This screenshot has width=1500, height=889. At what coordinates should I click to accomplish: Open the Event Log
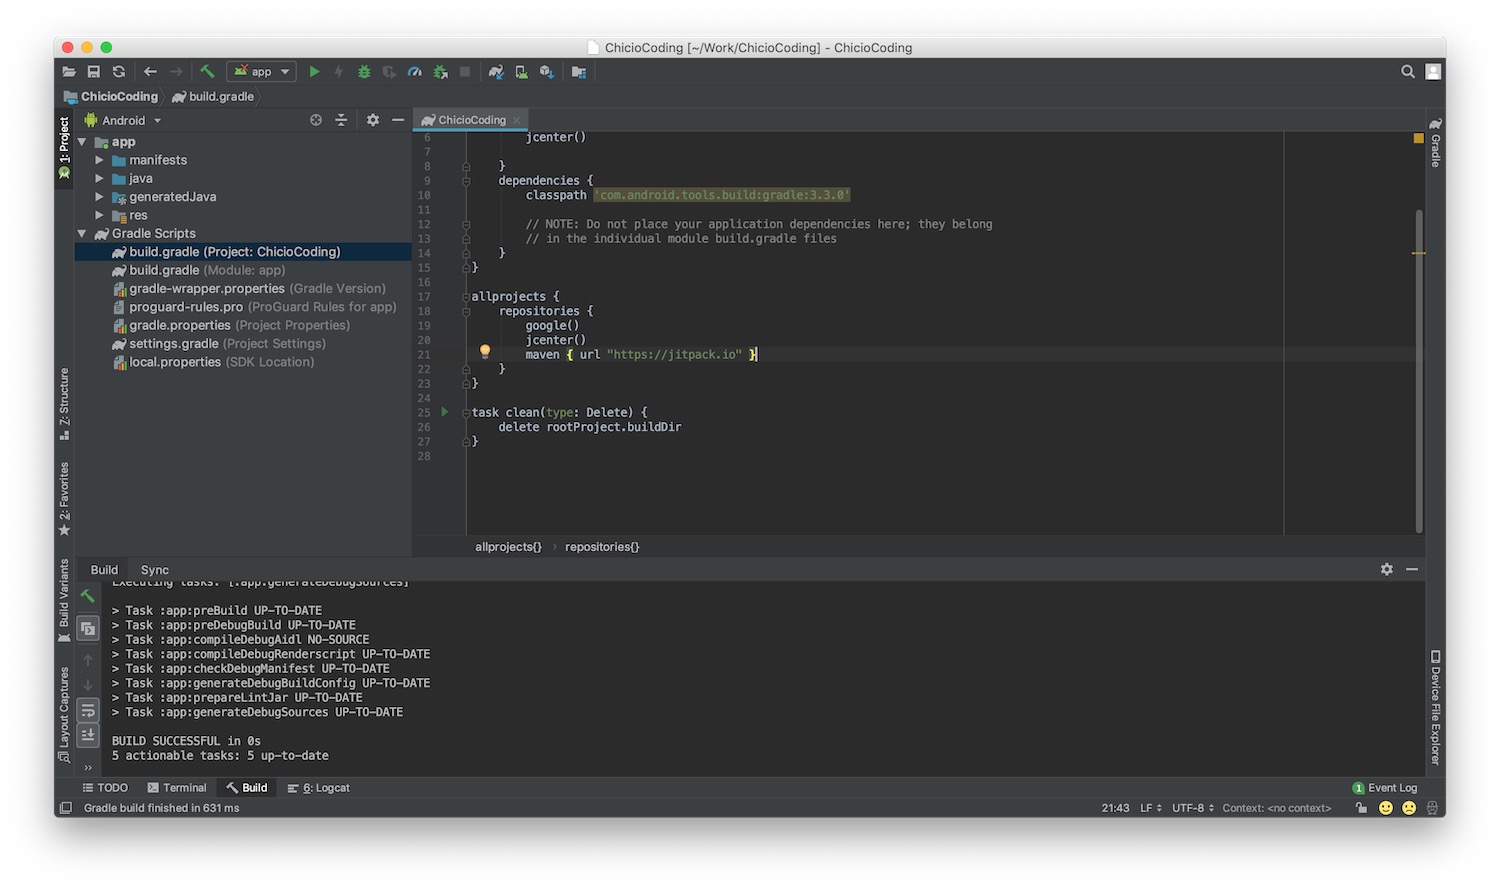click(x=1385, y=788)
